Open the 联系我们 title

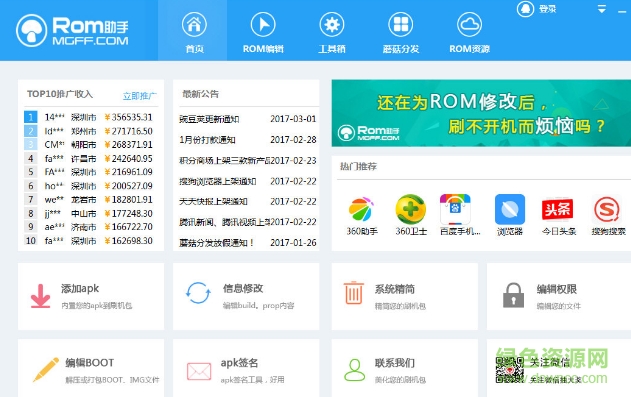[394, 363]
